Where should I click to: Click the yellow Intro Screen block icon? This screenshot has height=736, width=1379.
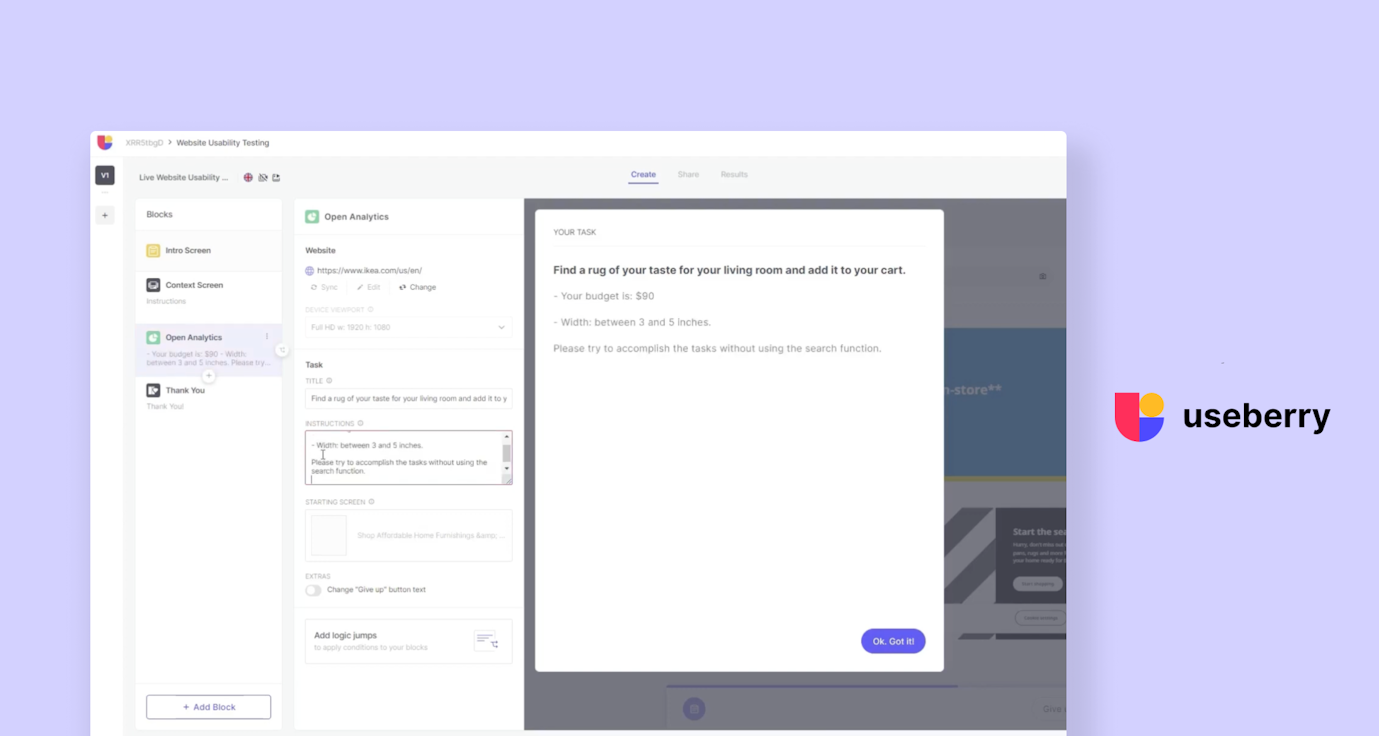click(154, 250)
